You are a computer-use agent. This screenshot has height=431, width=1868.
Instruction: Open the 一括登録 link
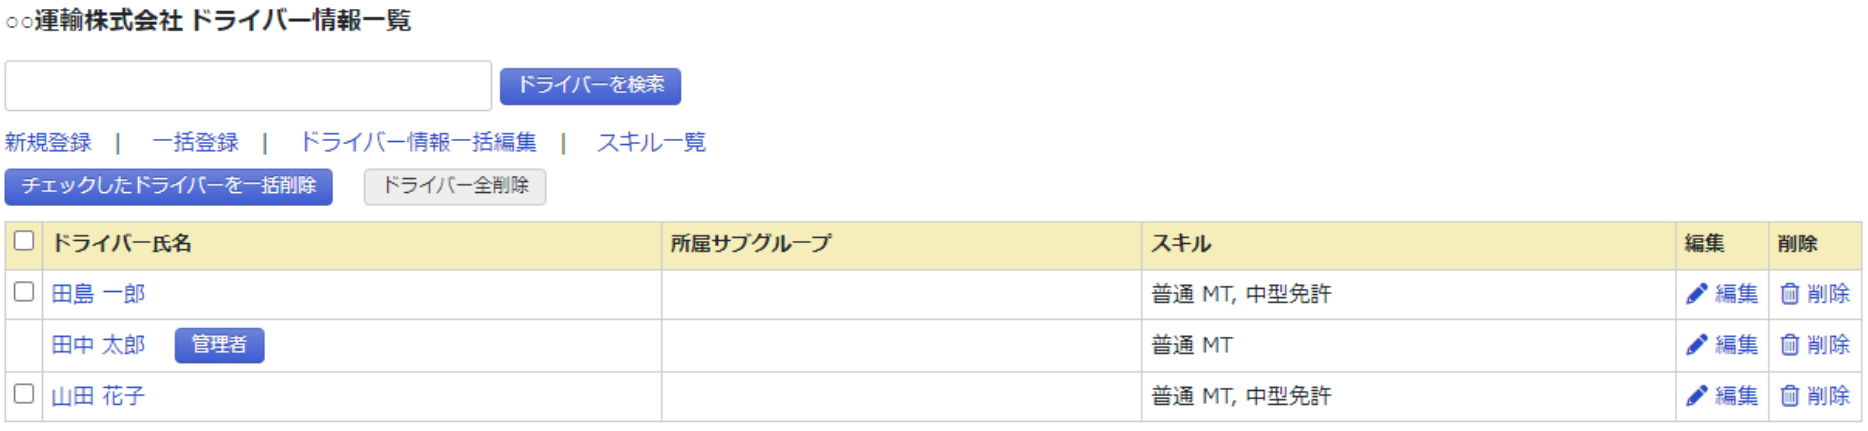(195, 142)
